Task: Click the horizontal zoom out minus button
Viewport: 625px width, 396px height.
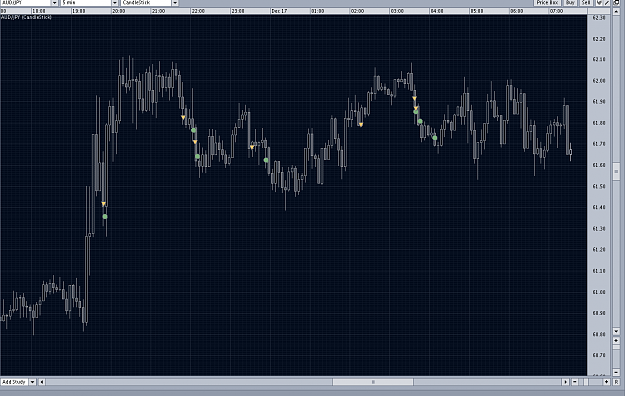Action: (x=575, y=382)
